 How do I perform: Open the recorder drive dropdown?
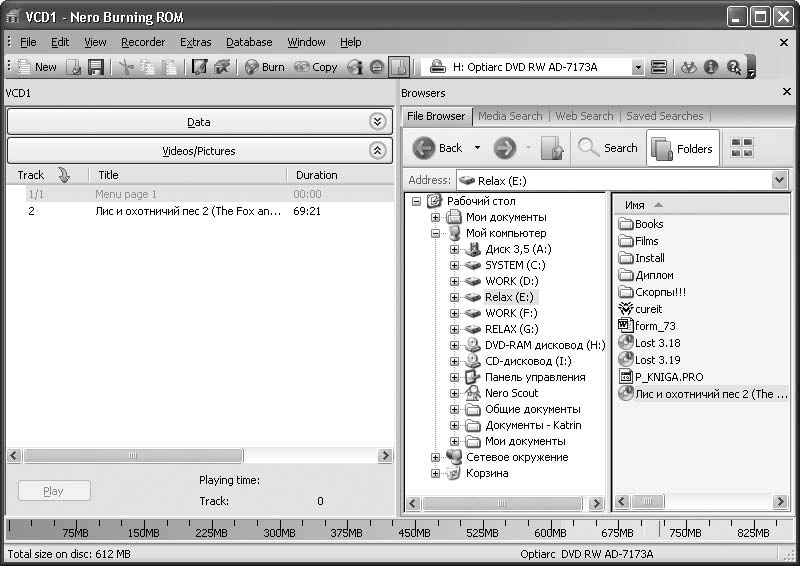[x=637, y=67]
